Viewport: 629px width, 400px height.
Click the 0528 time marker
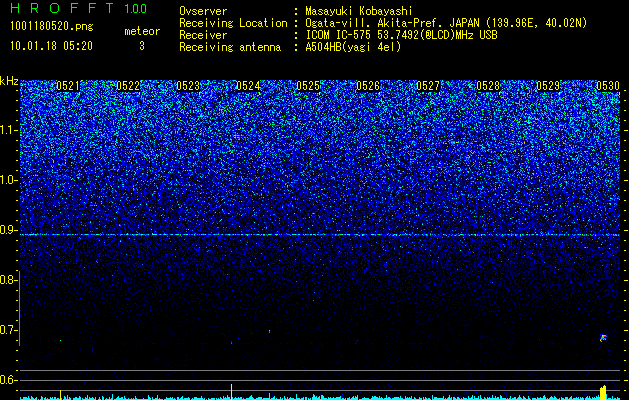coord(488,86)
